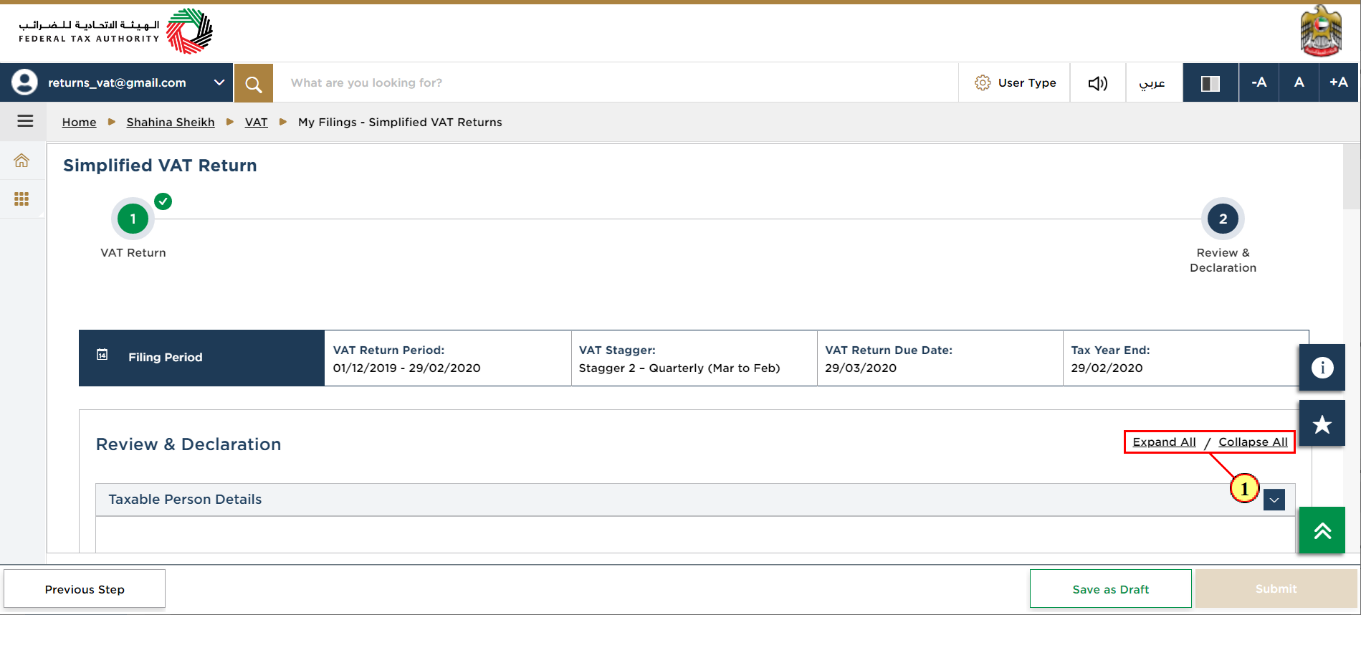Image resolution: width=1361 pixels, height=648 pixels.
Task: Click Collapse All link
Action: click(x=1253, y=442)
